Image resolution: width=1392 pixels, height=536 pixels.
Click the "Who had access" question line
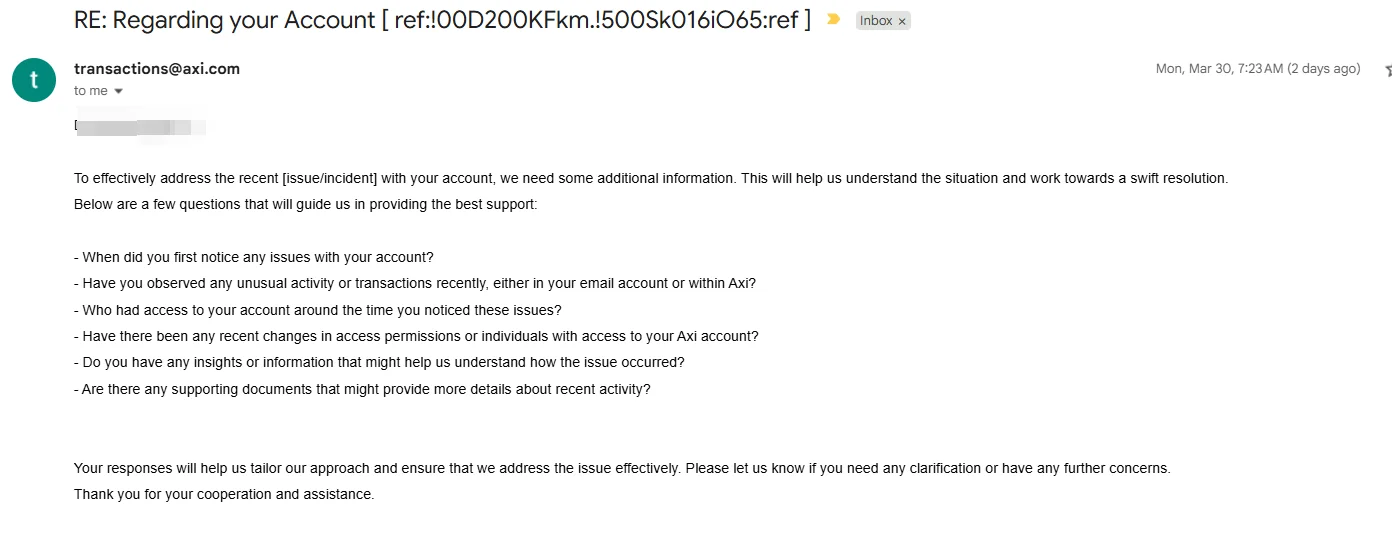[x=318, y=310]
